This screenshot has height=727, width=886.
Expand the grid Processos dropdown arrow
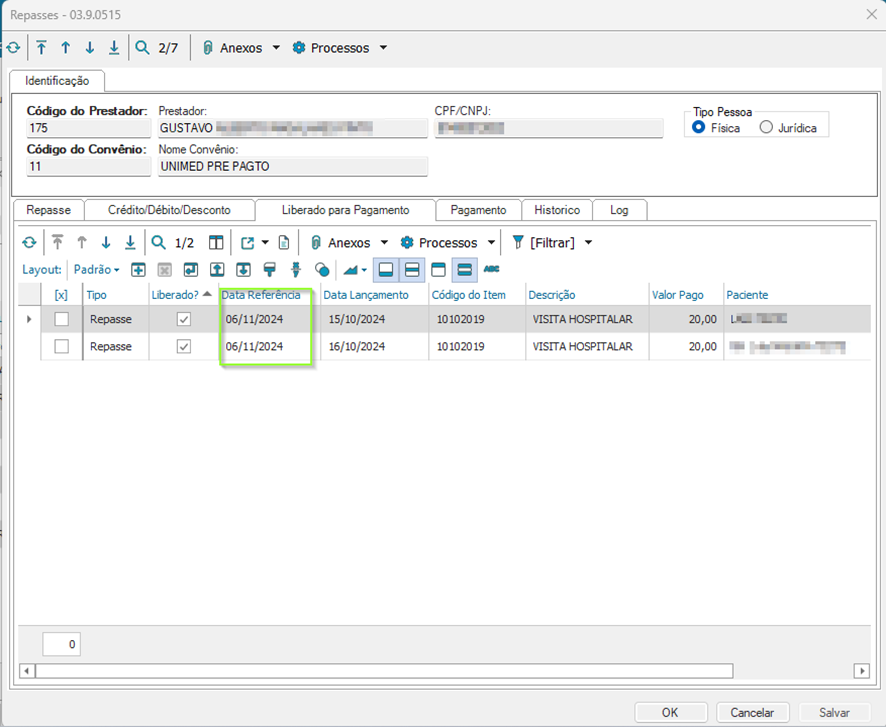point(491,243)
